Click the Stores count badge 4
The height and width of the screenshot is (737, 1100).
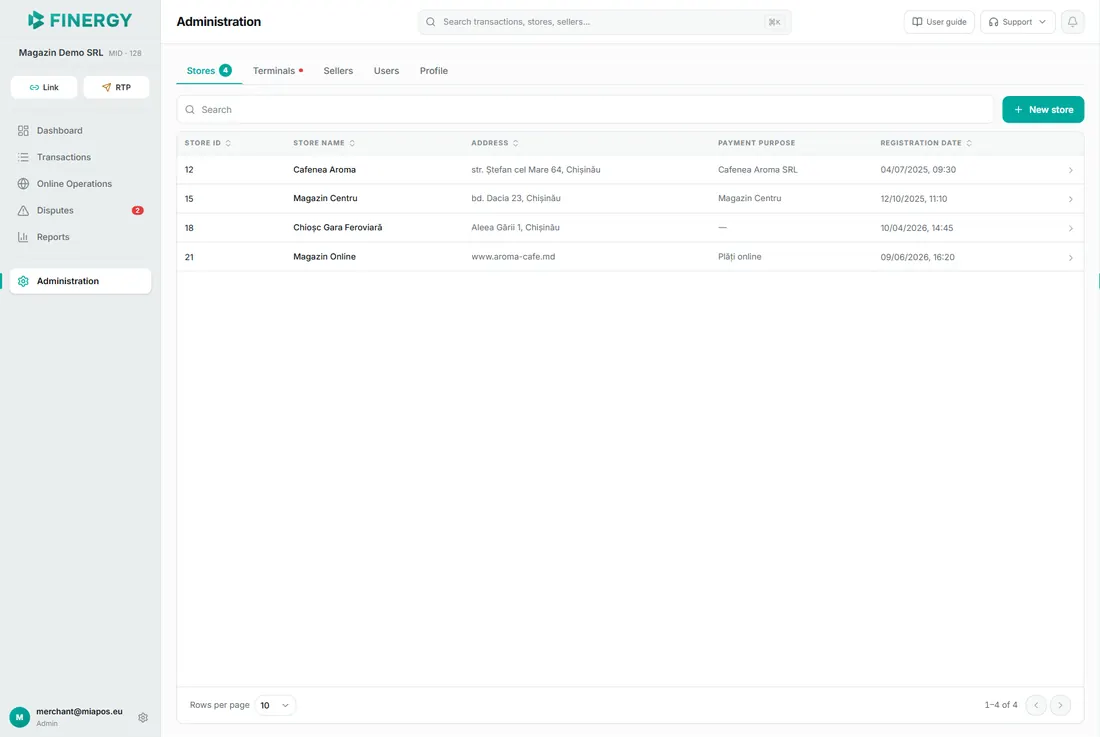coord(225,70)
